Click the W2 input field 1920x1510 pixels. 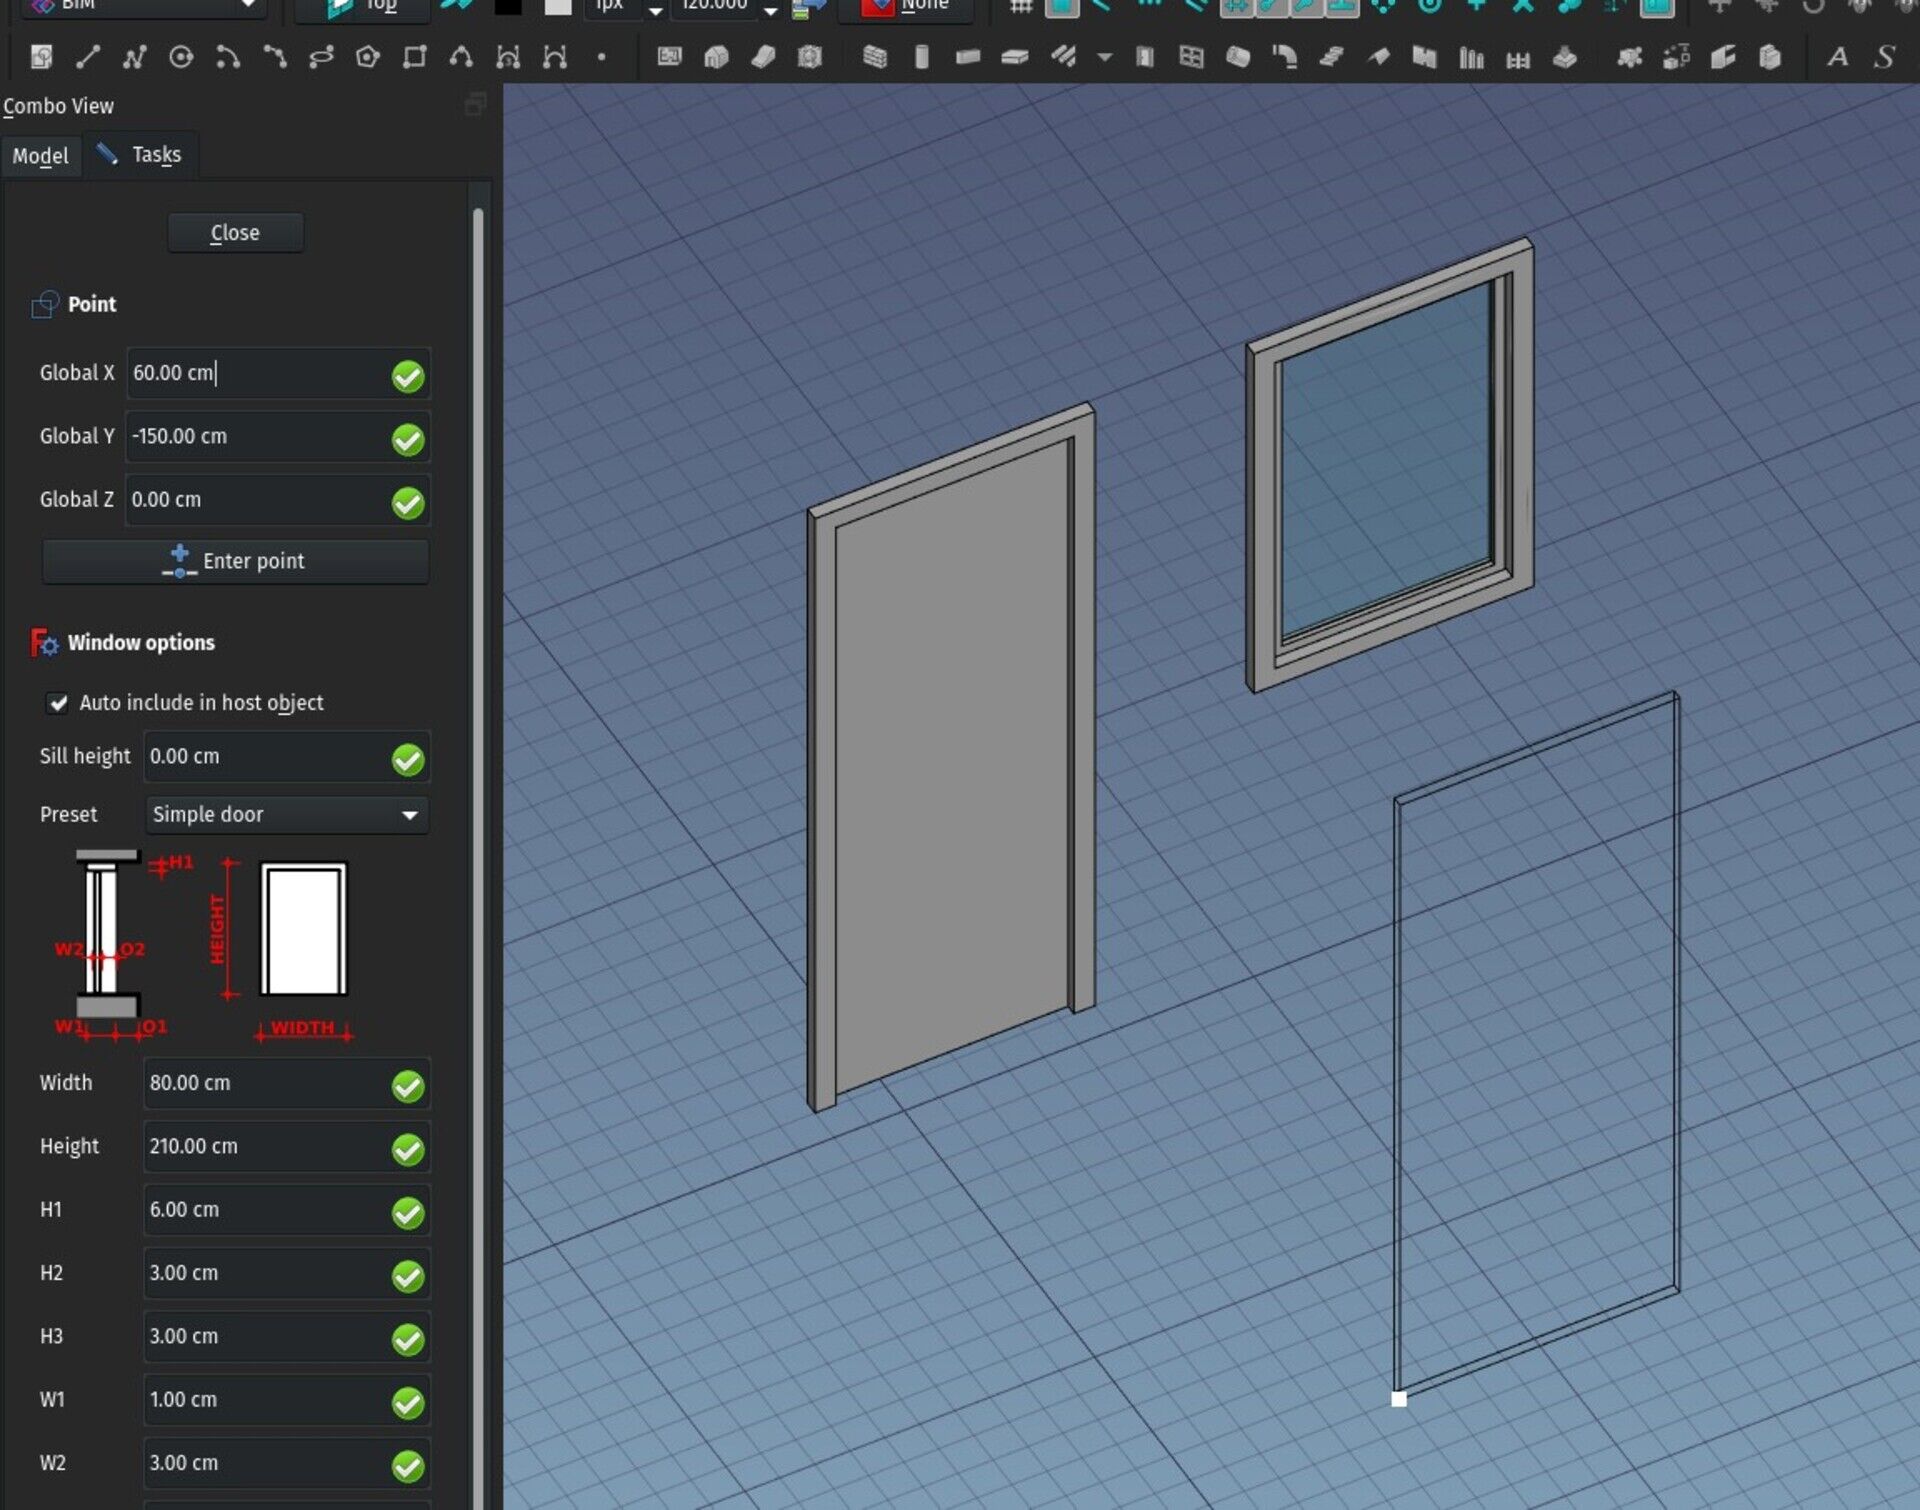(287, 1463)
